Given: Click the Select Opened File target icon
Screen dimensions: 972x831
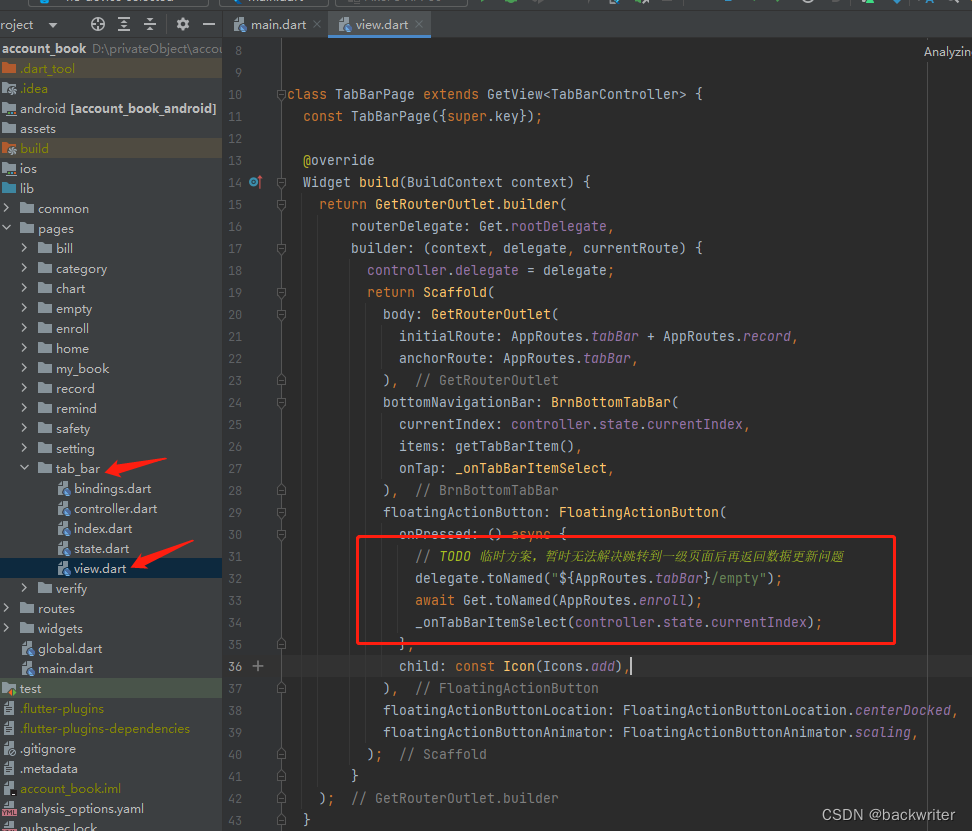Looking at the screenshot, I should [98, 24].
